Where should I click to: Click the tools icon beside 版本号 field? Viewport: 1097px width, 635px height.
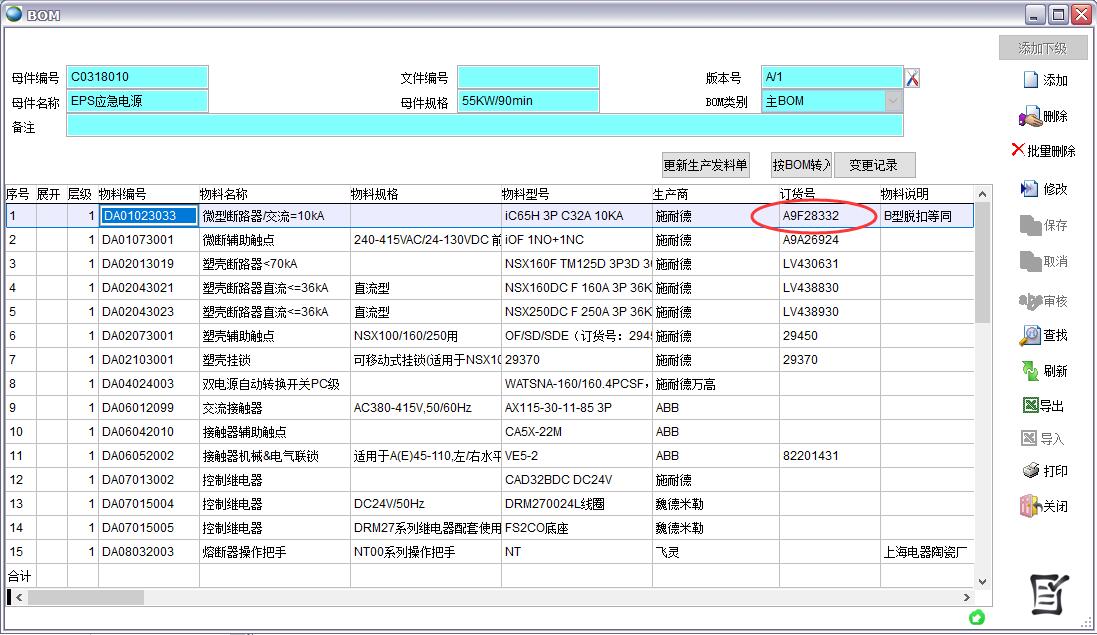[912, 78]
